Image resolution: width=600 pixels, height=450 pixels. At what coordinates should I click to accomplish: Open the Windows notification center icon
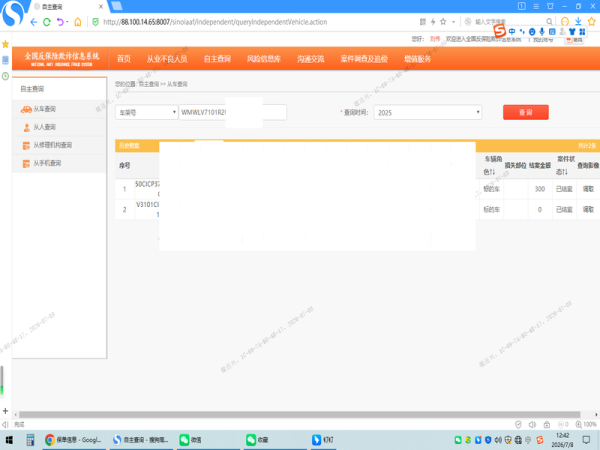click(586, 440)
